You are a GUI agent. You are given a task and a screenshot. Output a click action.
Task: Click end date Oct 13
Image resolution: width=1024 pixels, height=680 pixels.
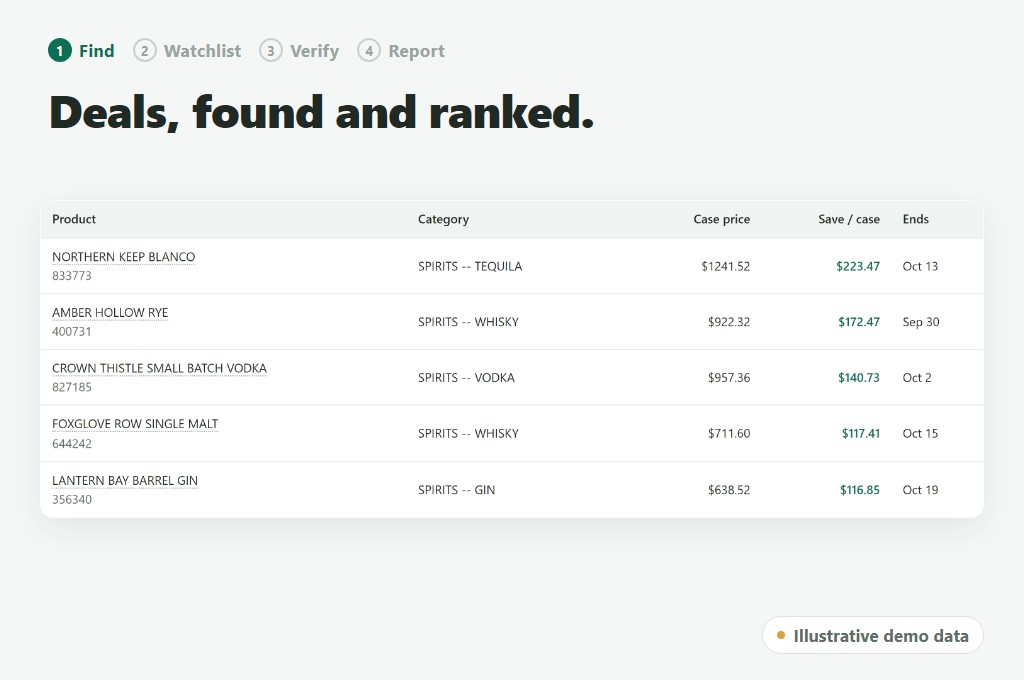coord(920,266)
